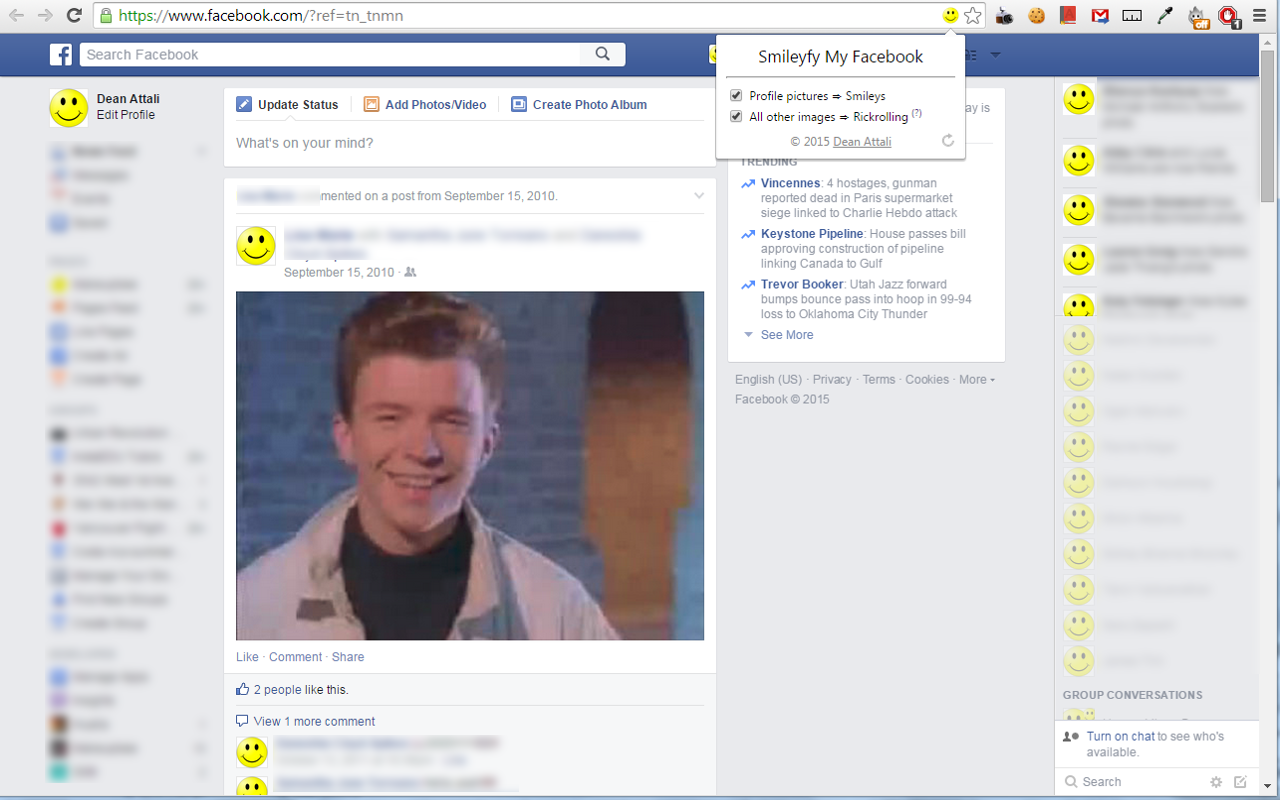1280x800 pixels.
Task: Open Dean Attali link in Smileyfy popup
Action: coord(862,142)
